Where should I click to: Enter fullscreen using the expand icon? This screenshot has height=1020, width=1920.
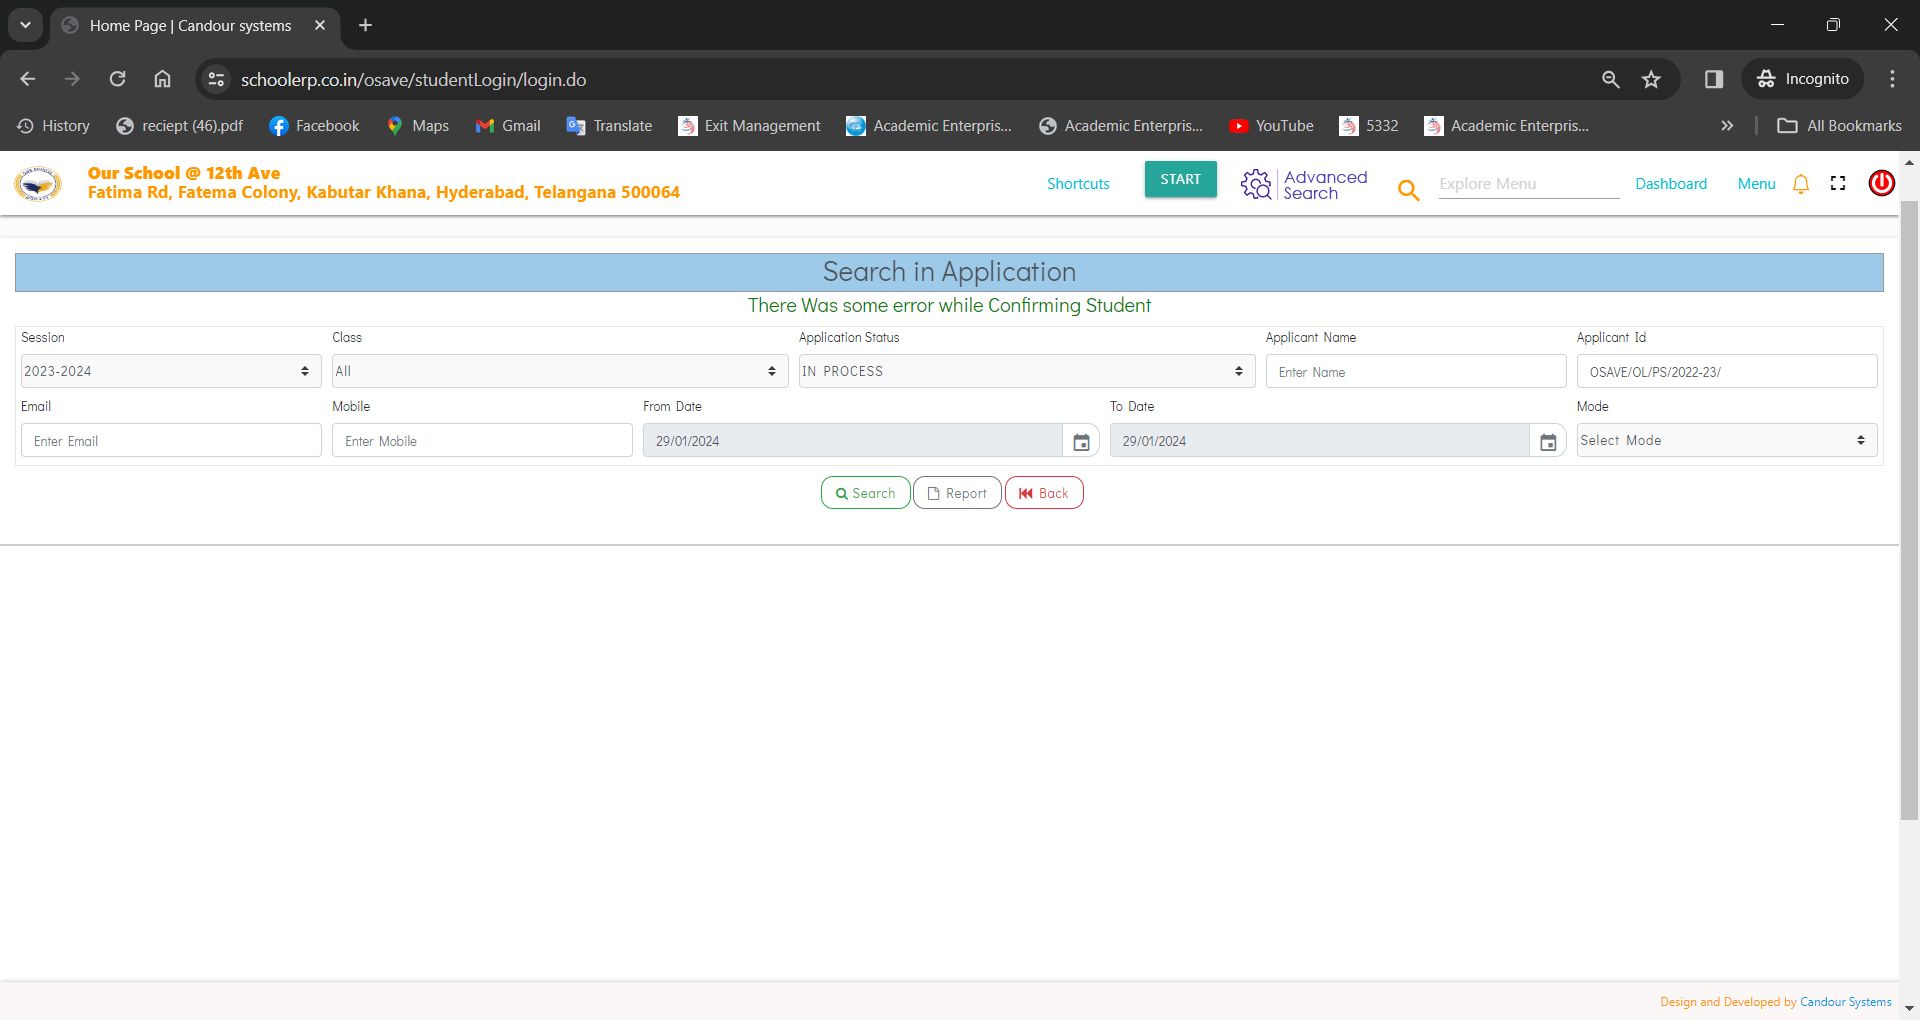click(1838, 183)
